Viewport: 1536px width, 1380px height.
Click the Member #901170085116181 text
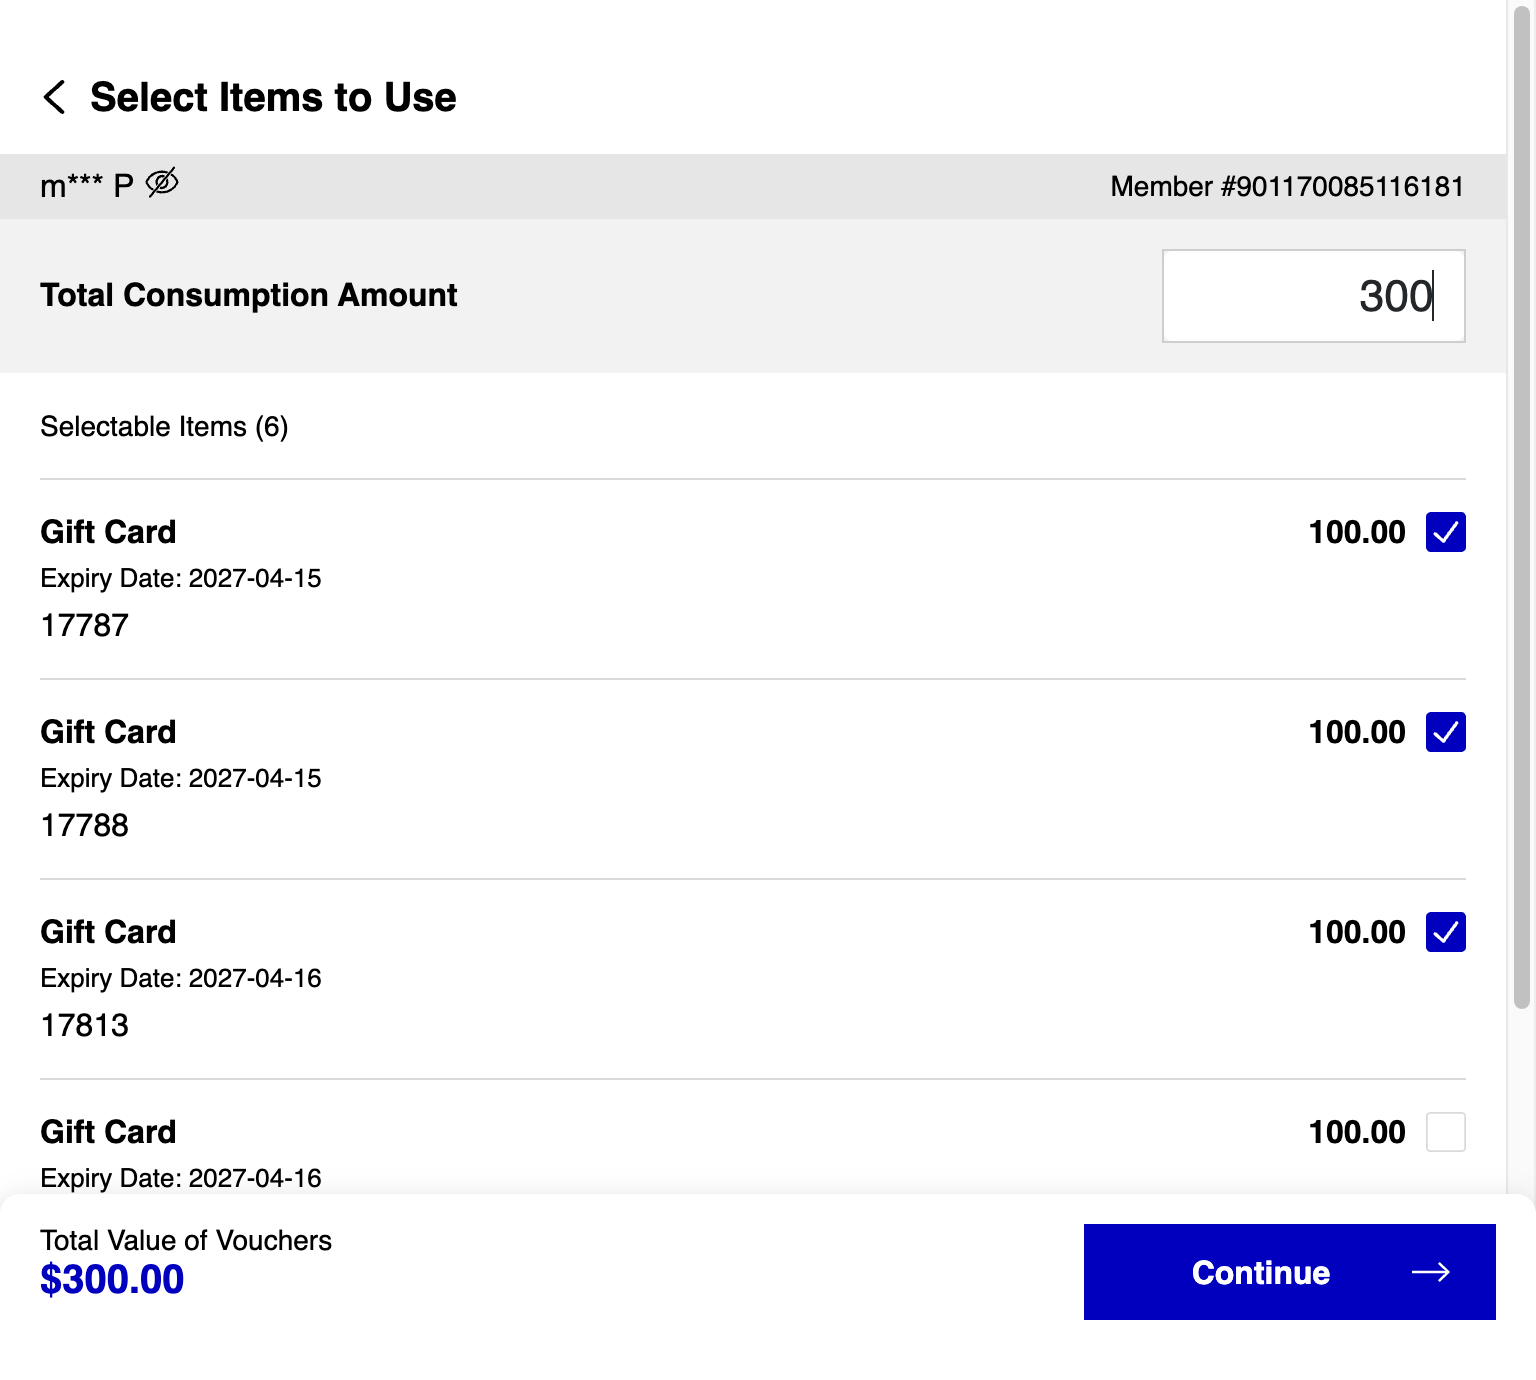click(1287, 187)
